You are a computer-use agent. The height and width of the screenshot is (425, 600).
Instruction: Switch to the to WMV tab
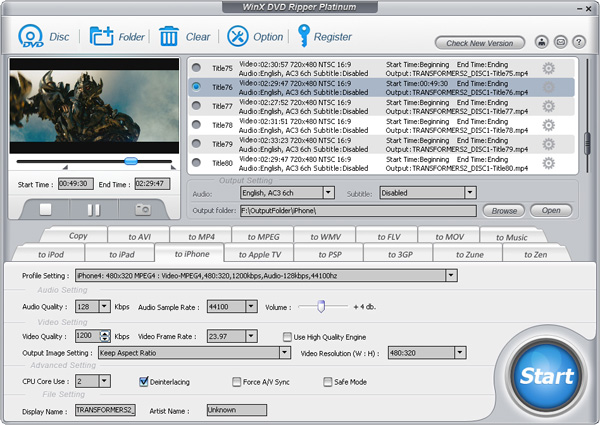[x=325, y=237]
